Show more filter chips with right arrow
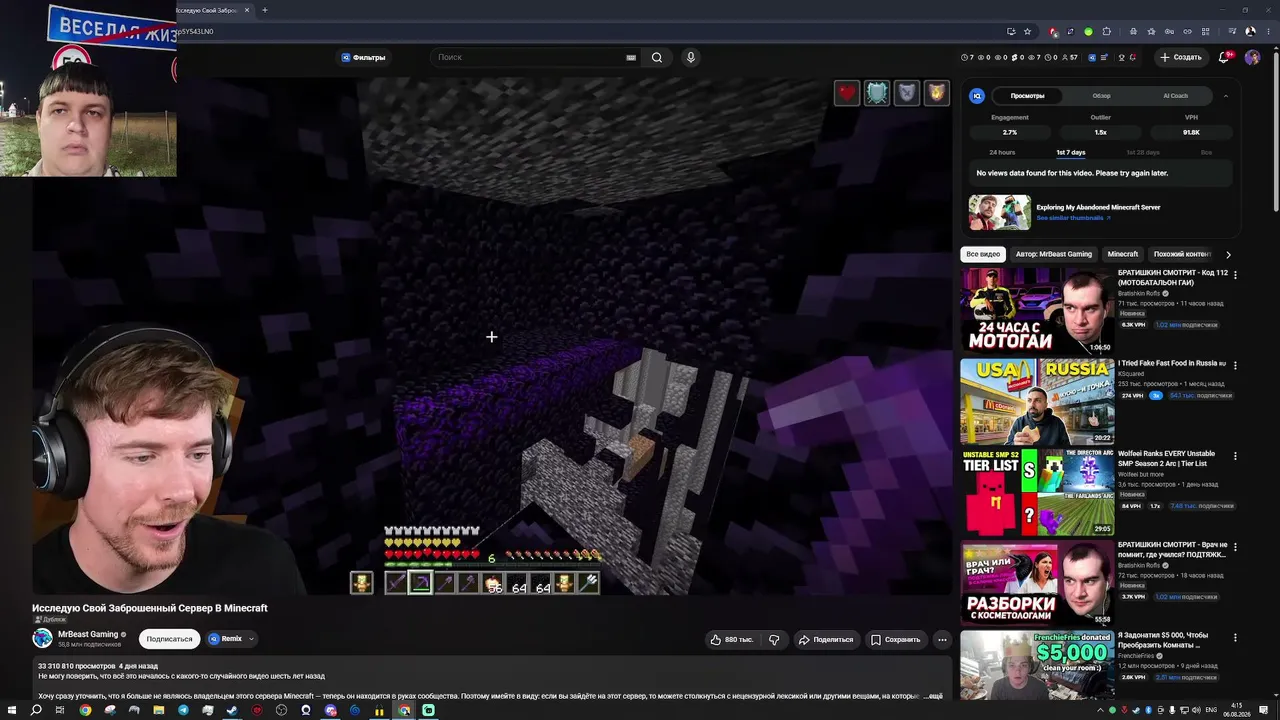Image resolution: width=1280 pixels, height=720 pixels. coord(1228,254)
